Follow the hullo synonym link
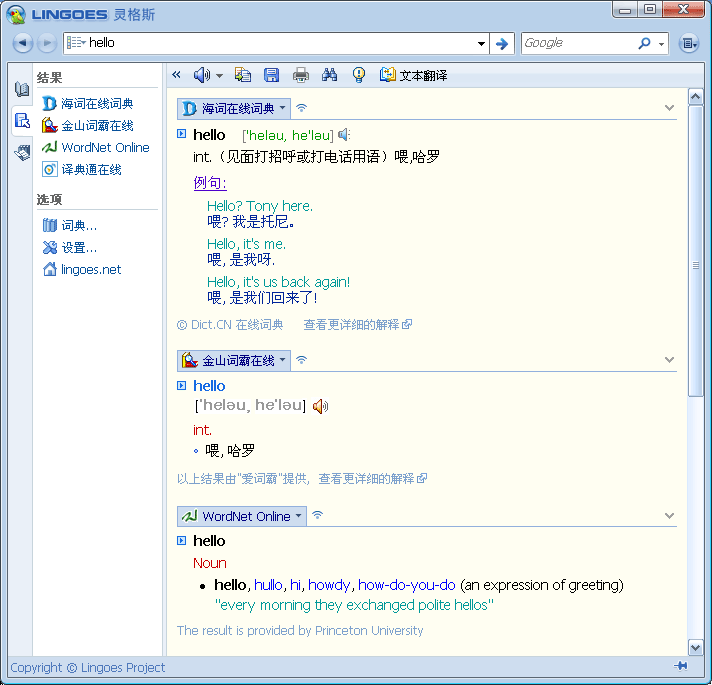 (x=268, y=585)
